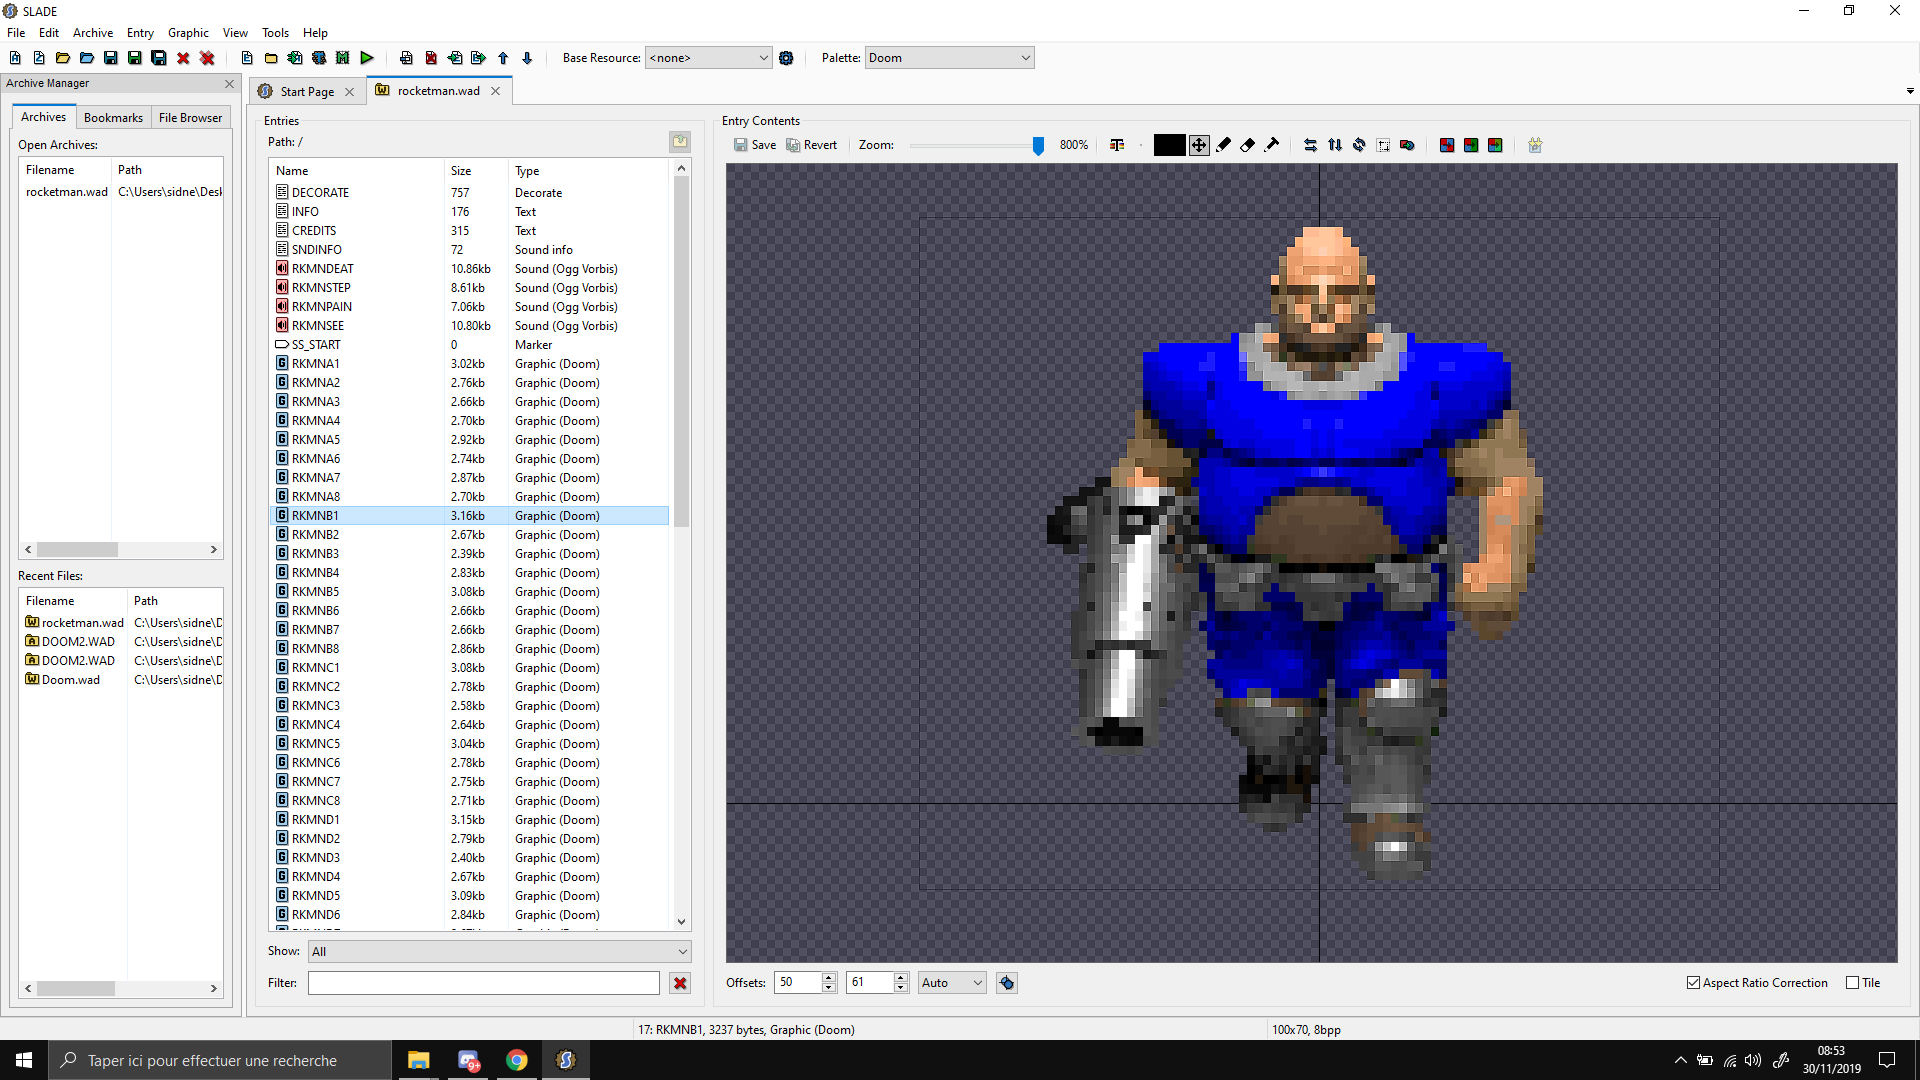Click the Import Files icon
The height and width of the screenshot is (1080, 1920).
pyautogui.click(x=295, y=58)
